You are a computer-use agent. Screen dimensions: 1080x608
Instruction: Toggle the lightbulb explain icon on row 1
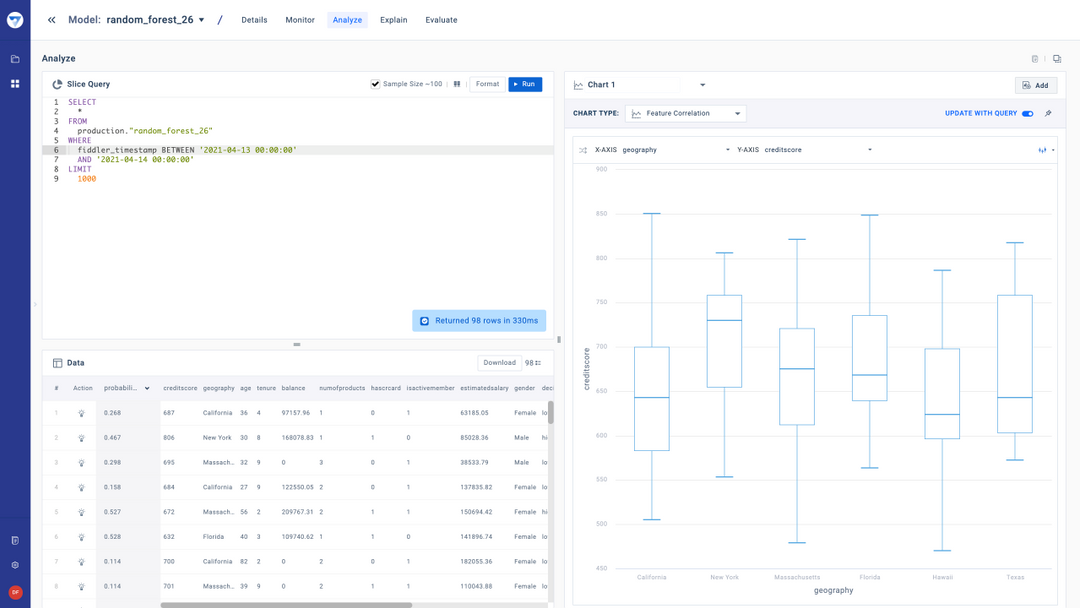[82, 412]
